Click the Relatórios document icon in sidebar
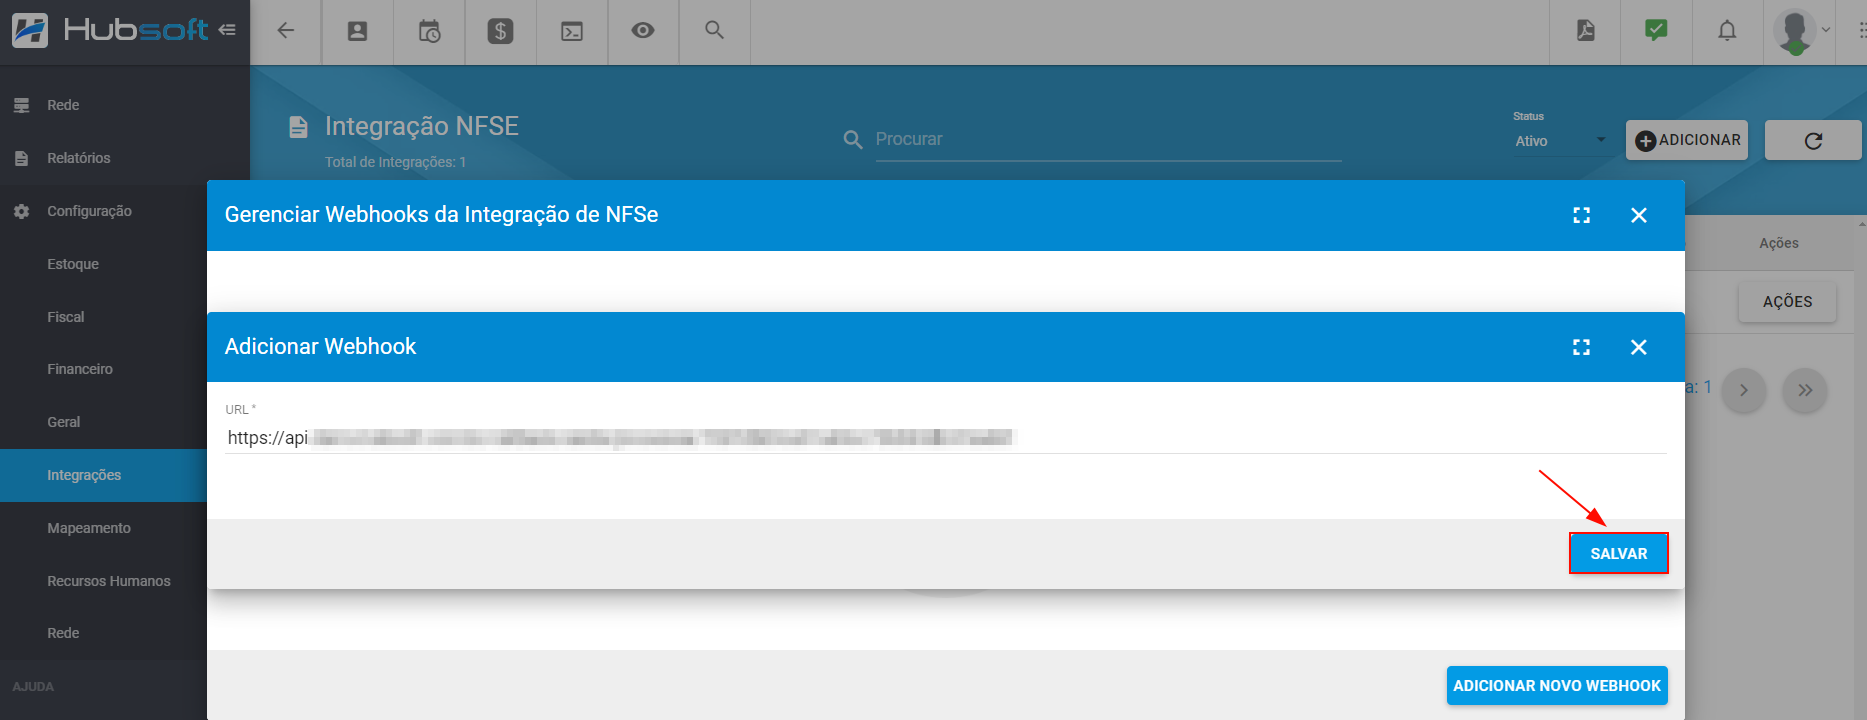 click(x=22, y=158)
